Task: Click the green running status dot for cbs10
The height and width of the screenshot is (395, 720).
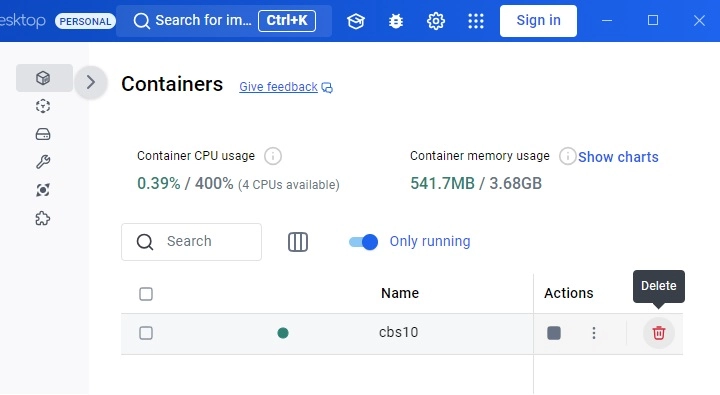Action: coord(283,333)
